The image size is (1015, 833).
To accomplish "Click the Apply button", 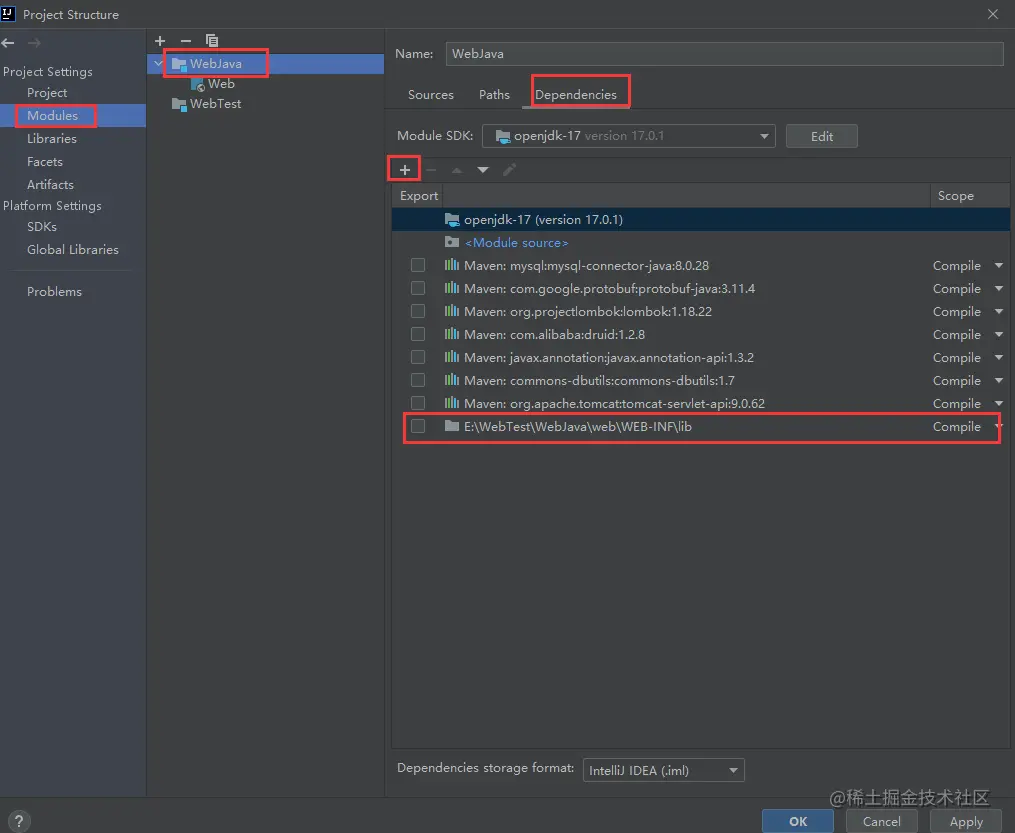I will click(966, 821).
